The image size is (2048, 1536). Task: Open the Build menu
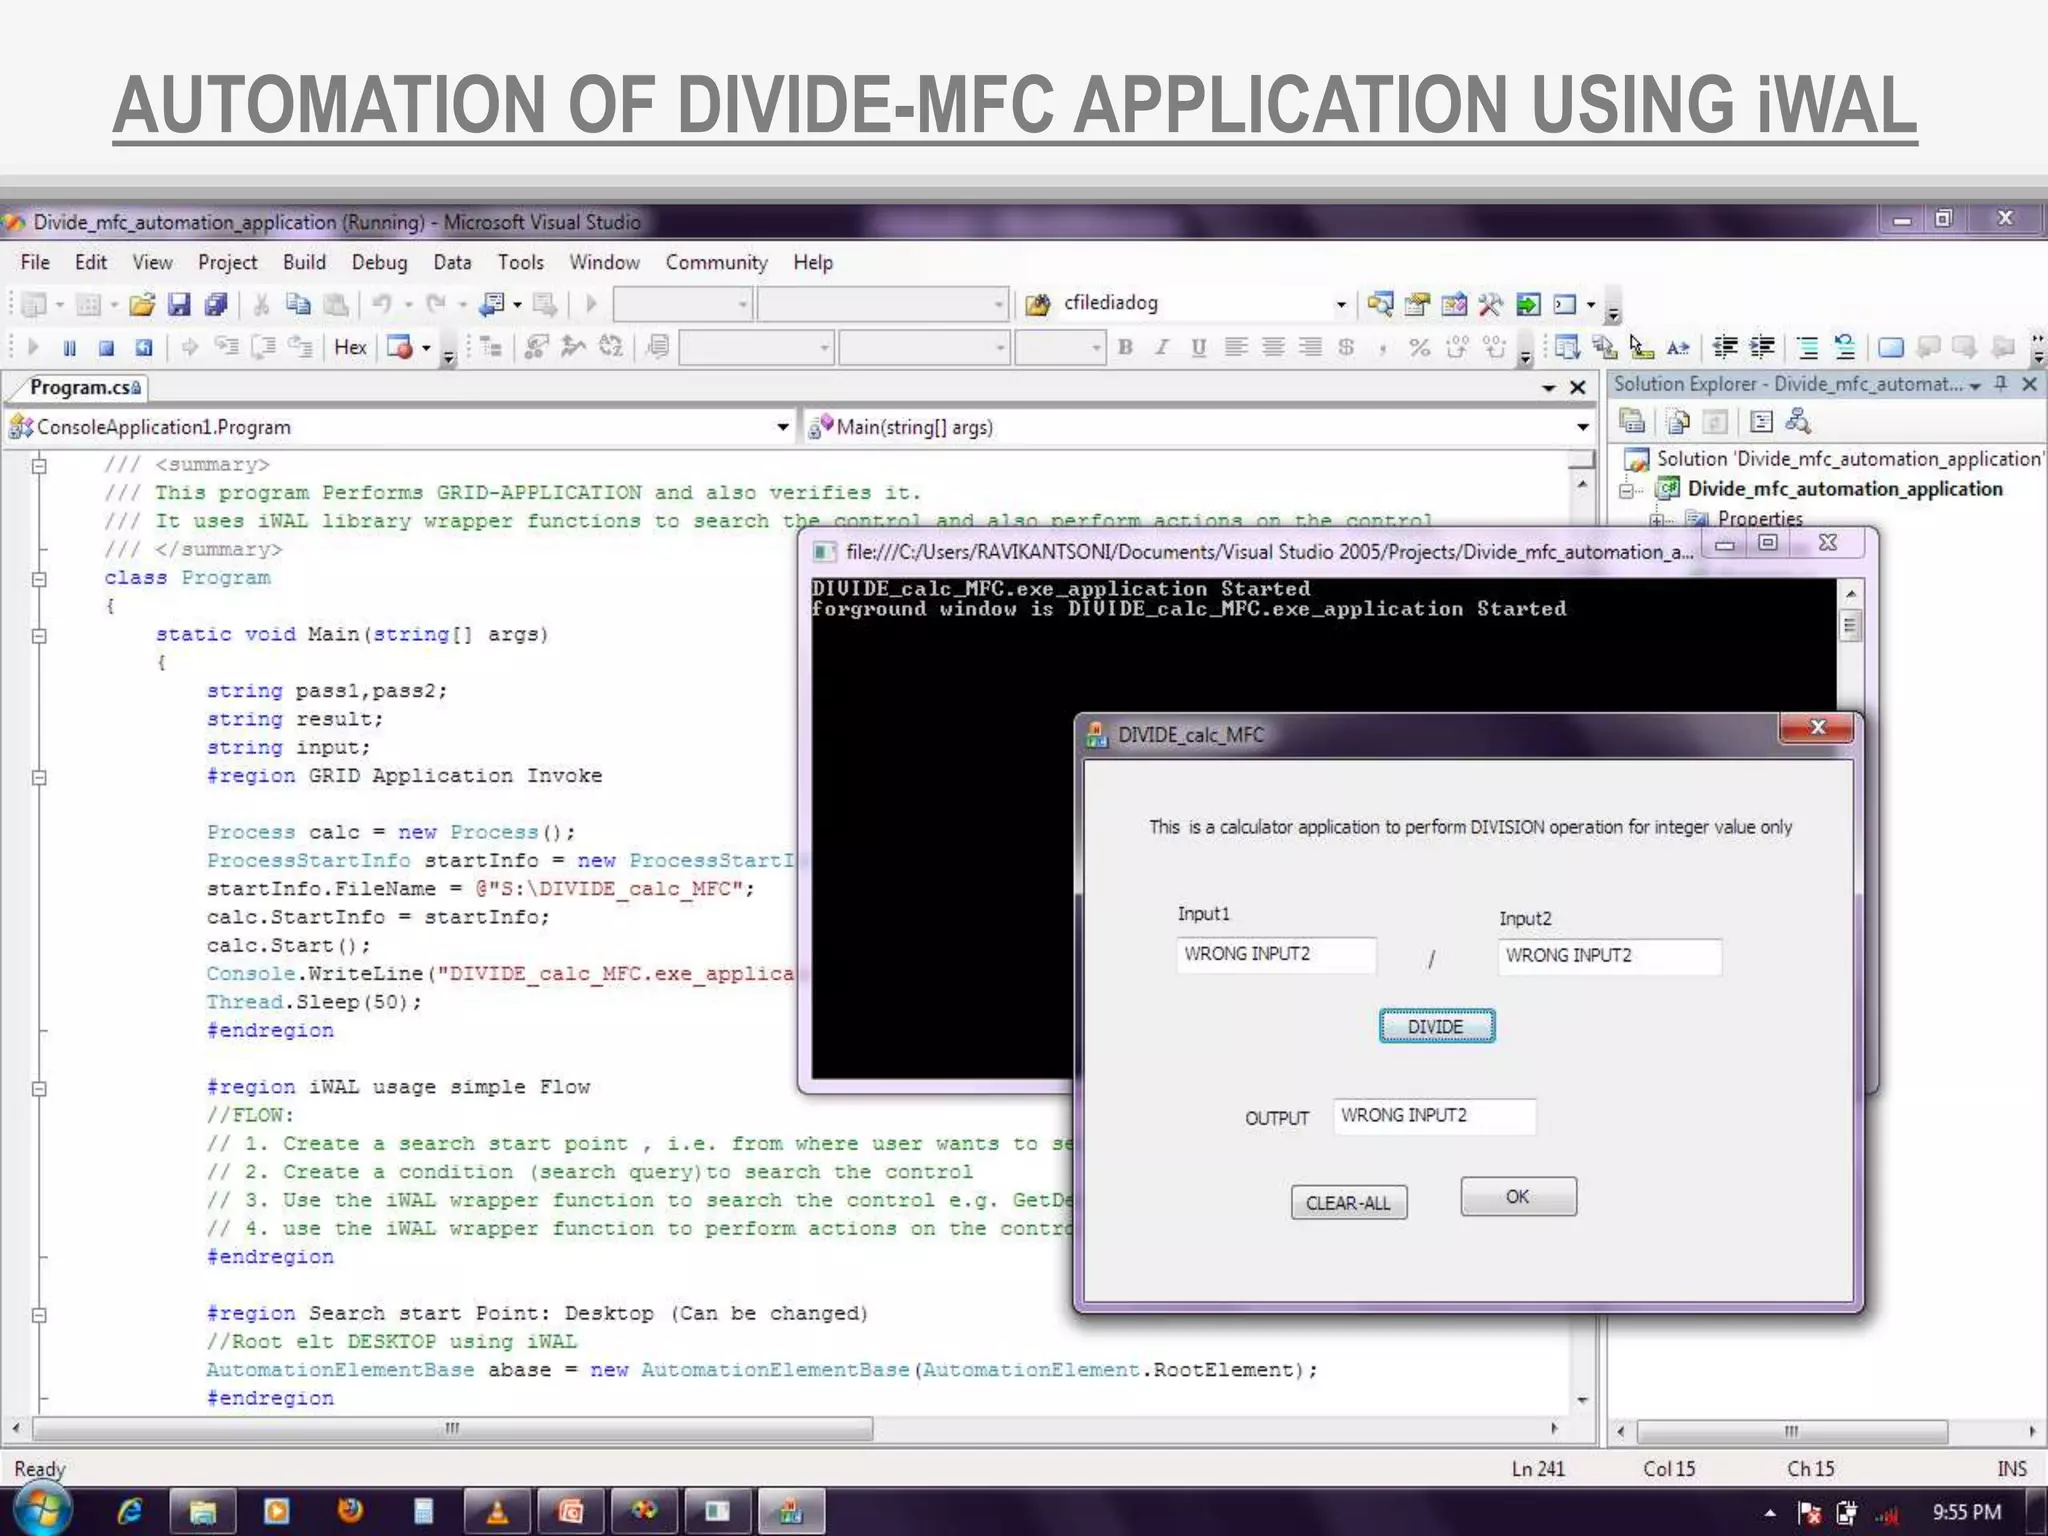click(x=304, y=262)
